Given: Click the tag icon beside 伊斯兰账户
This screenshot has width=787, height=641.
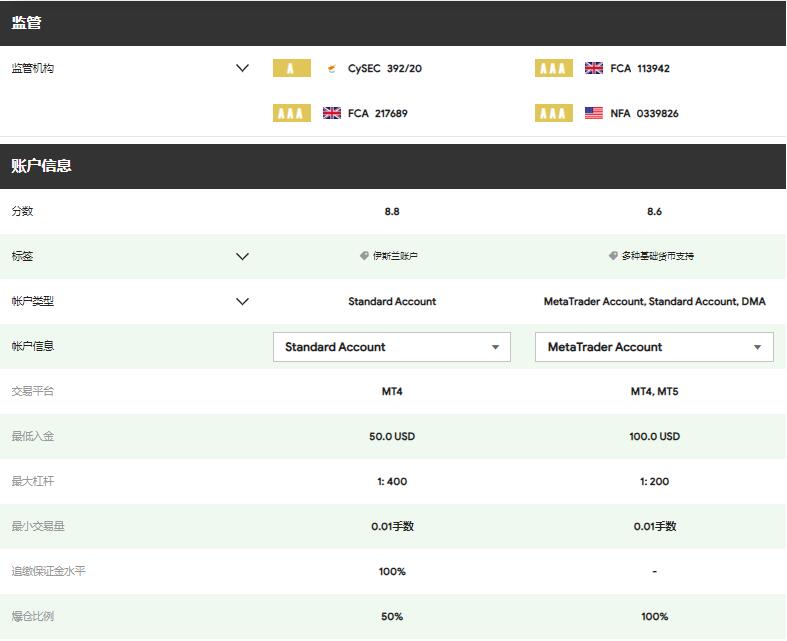Looking at the screenshot, I should pos(365,256).
